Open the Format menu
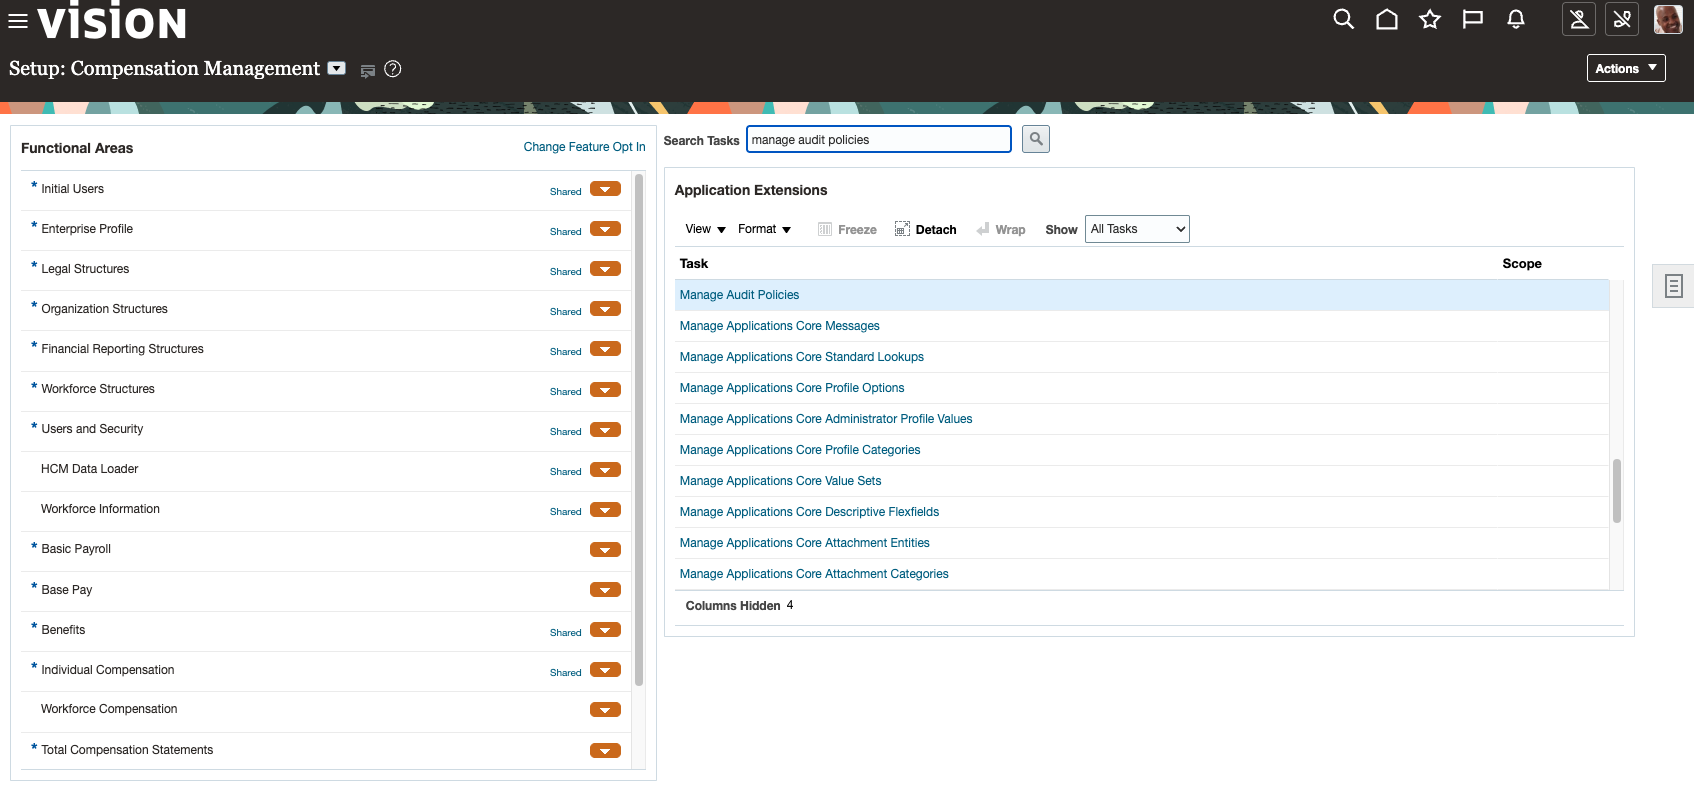Image resolution: width=1694 pixels, height=795 pixels. pos(764,229)
